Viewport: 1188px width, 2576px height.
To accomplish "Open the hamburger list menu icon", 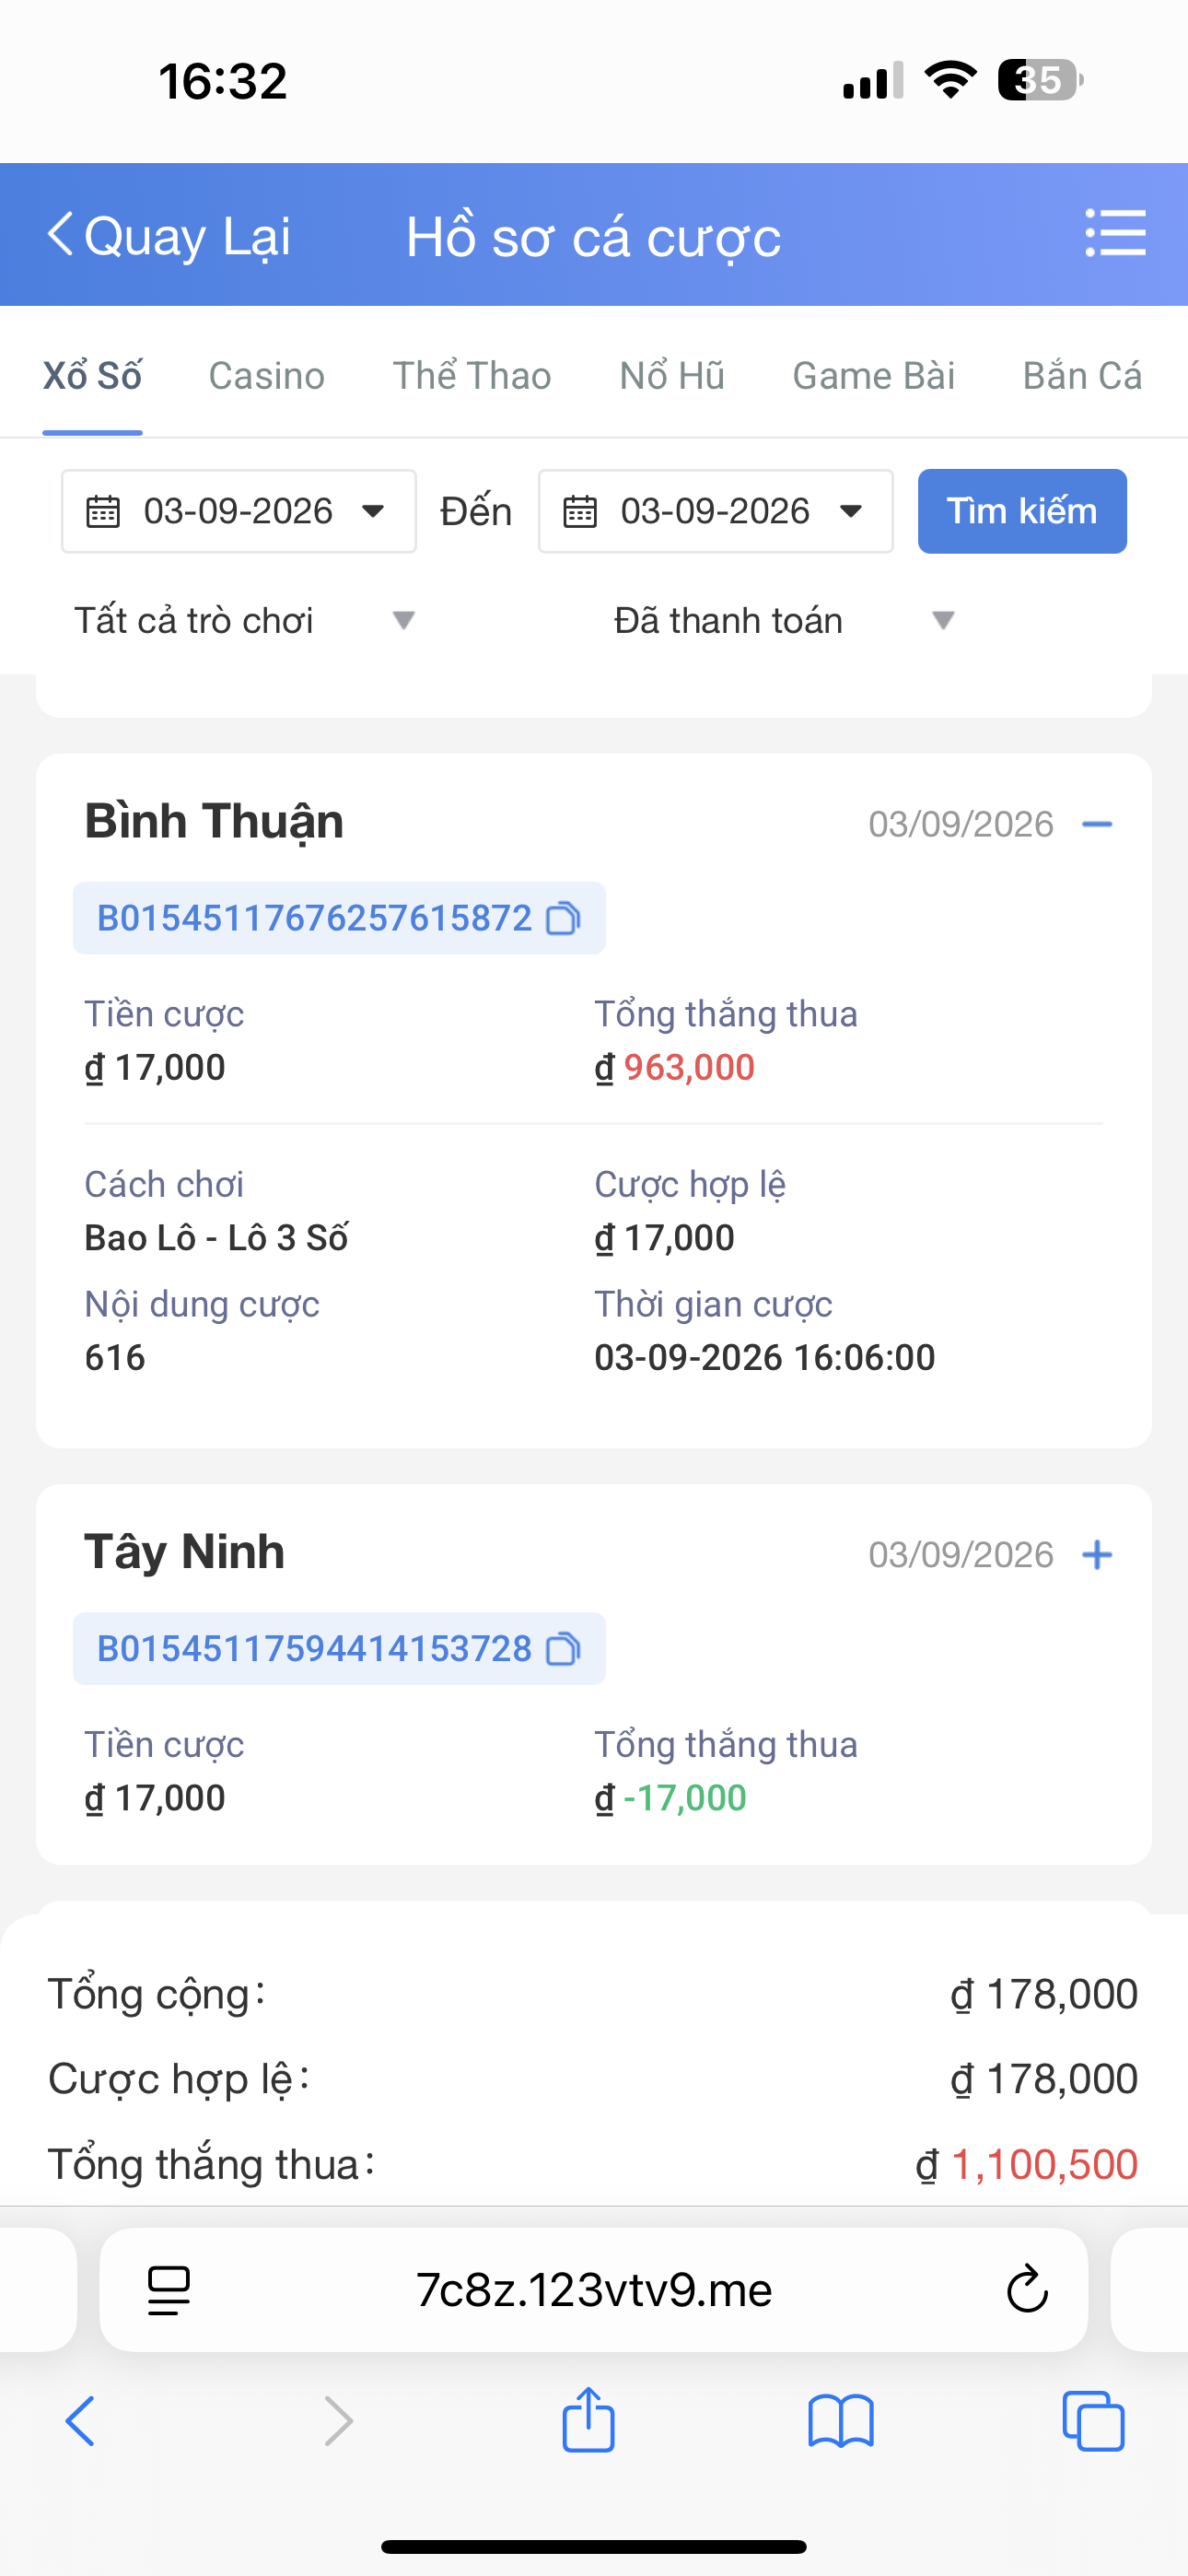I will [x=1115, y=233].
